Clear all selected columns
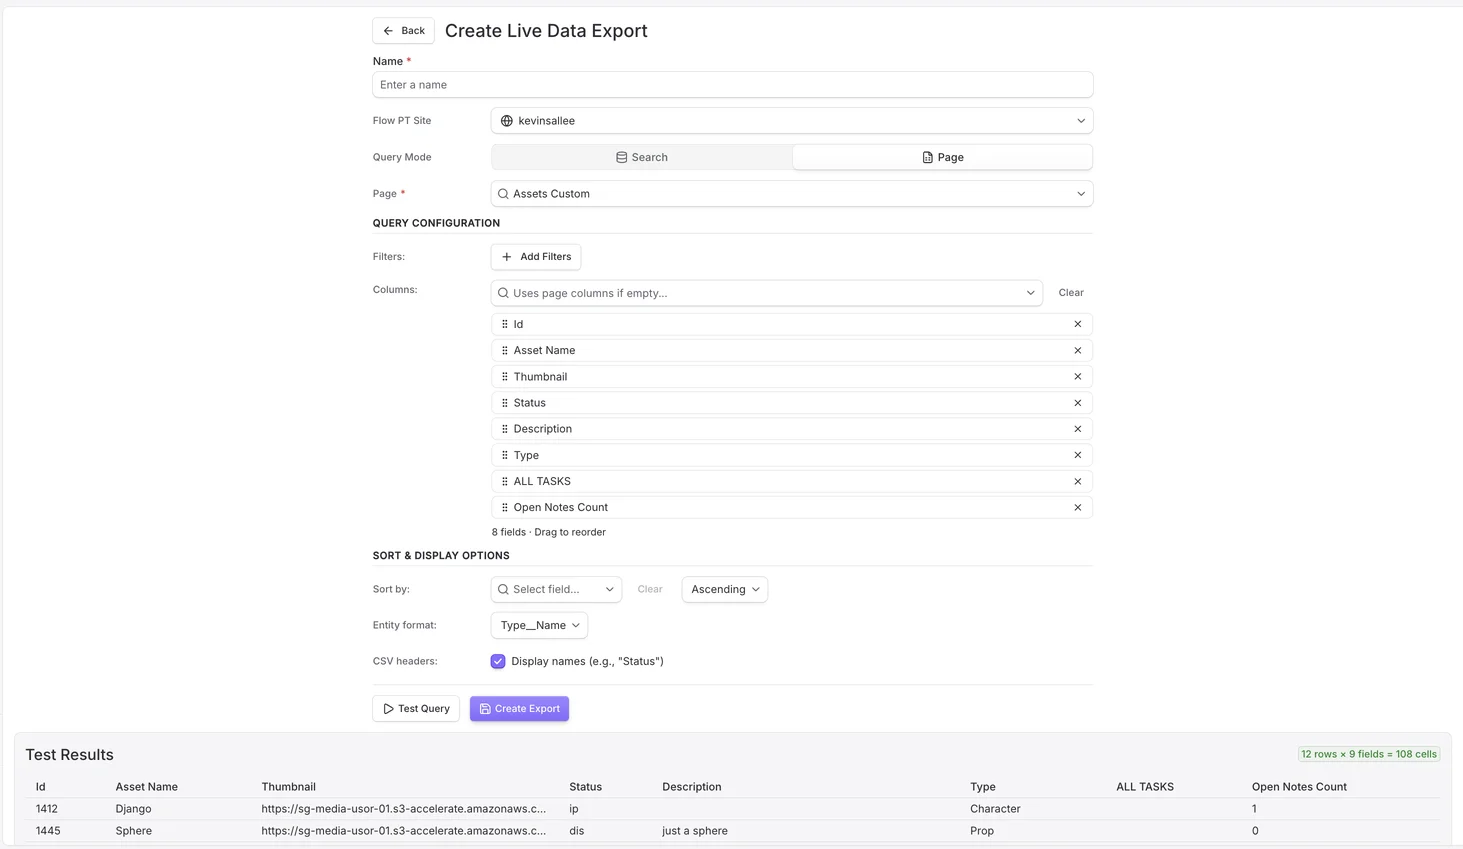The width and height of the screenshot is (1463, 849). 1070,292
